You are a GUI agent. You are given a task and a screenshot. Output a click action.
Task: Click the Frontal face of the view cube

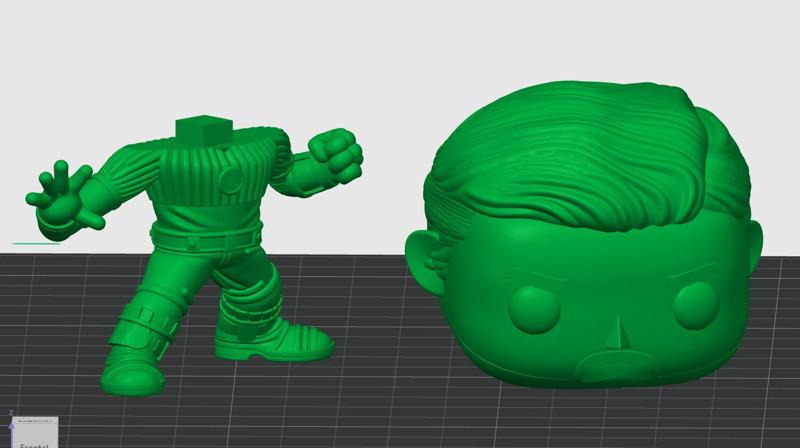coord(35,435)
